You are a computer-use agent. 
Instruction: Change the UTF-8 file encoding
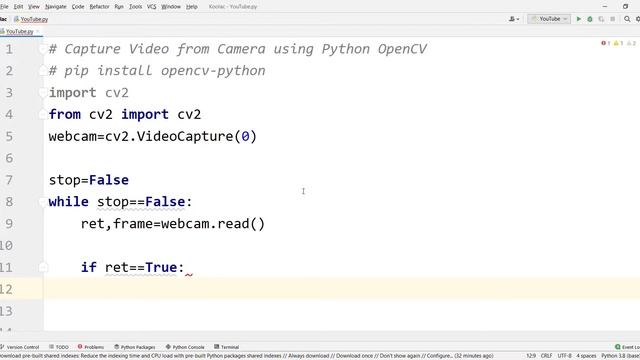pos(564,356)
